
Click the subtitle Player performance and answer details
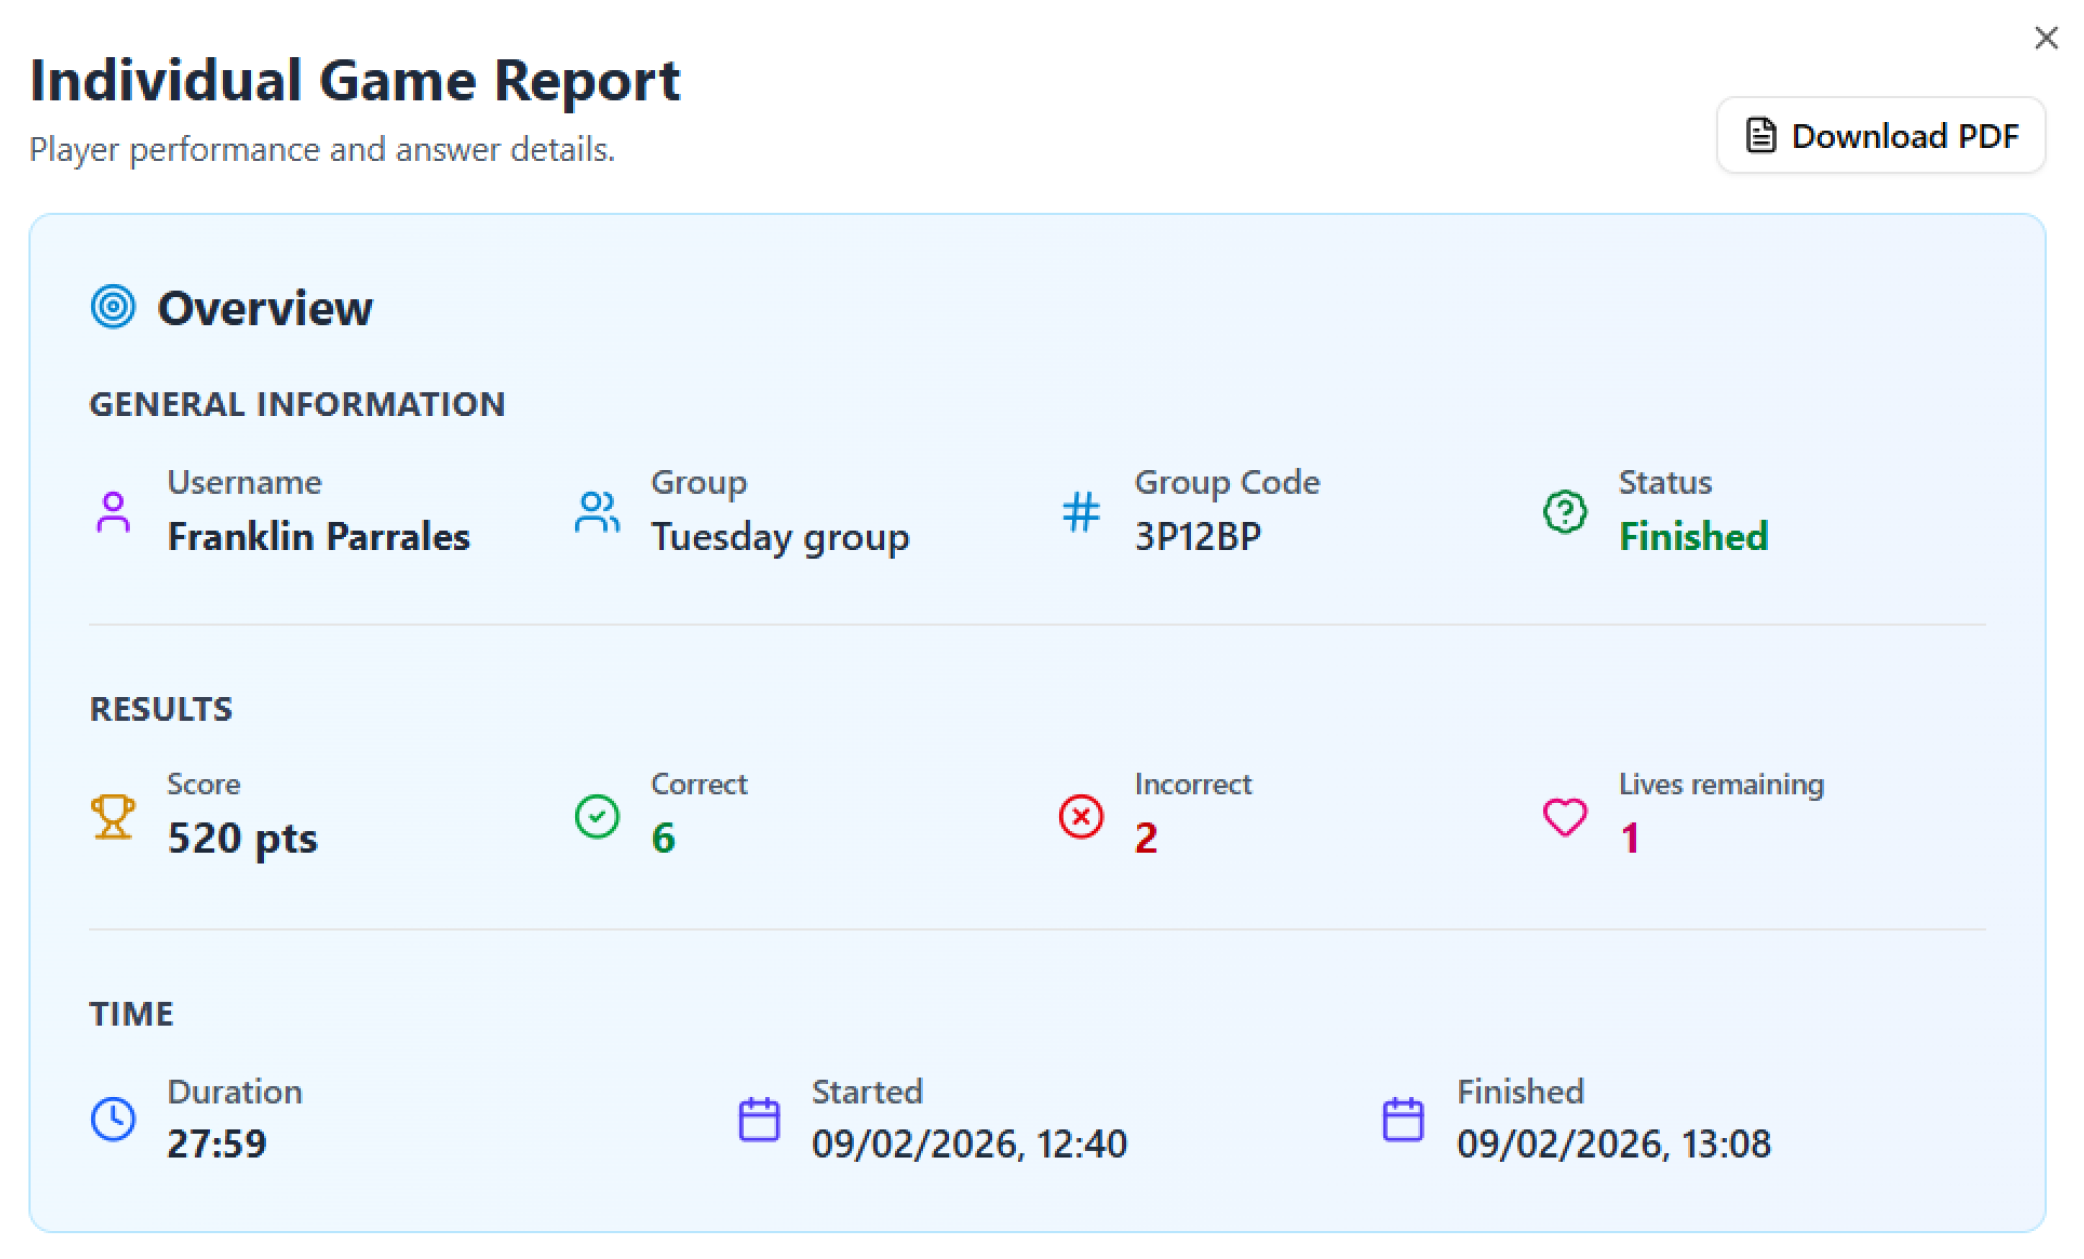click(x=322, y=149)
